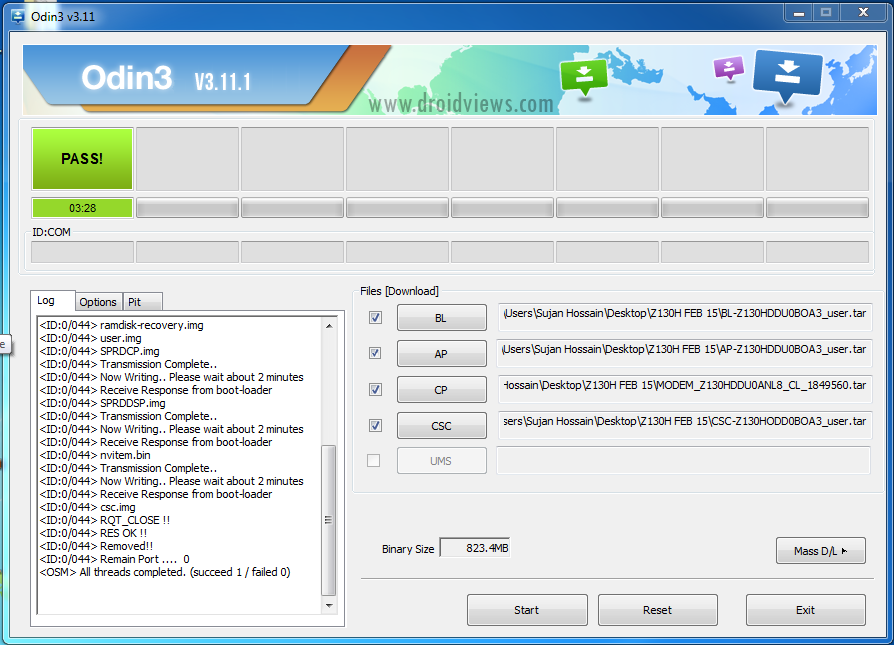Exit the Odin application
Image resolution: width=894 pixels, height=645 pixels.
806,610
